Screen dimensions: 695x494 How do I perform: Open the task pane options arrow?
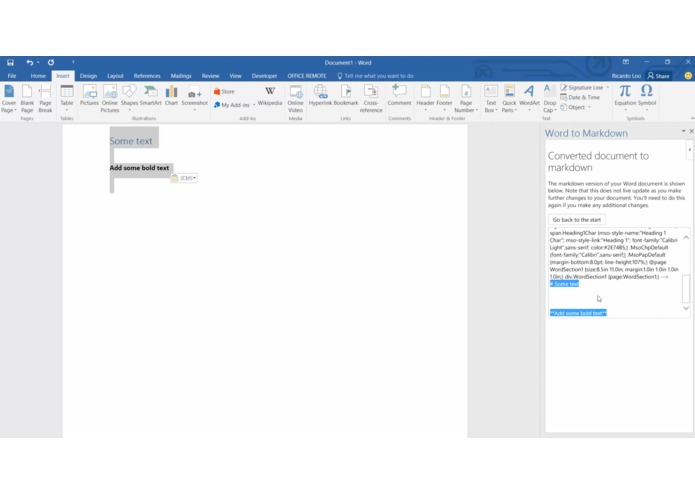(x=683, y=131)
